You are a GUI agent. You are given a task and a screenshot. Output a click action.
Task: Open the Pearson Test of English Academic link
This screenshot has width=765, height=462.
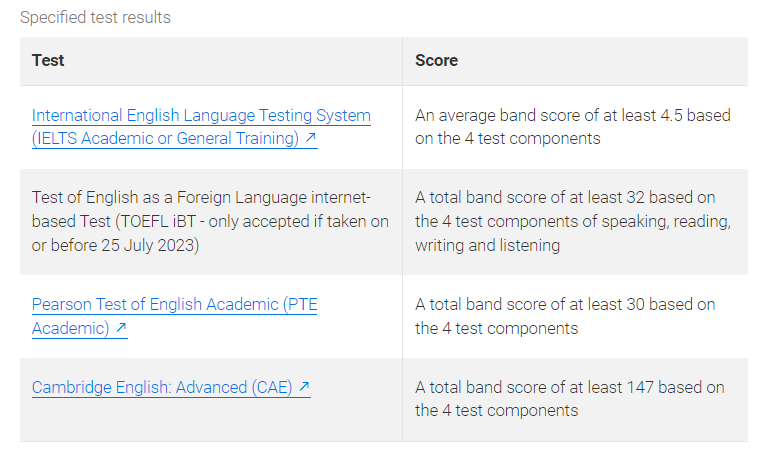click(x=174, y=305)
